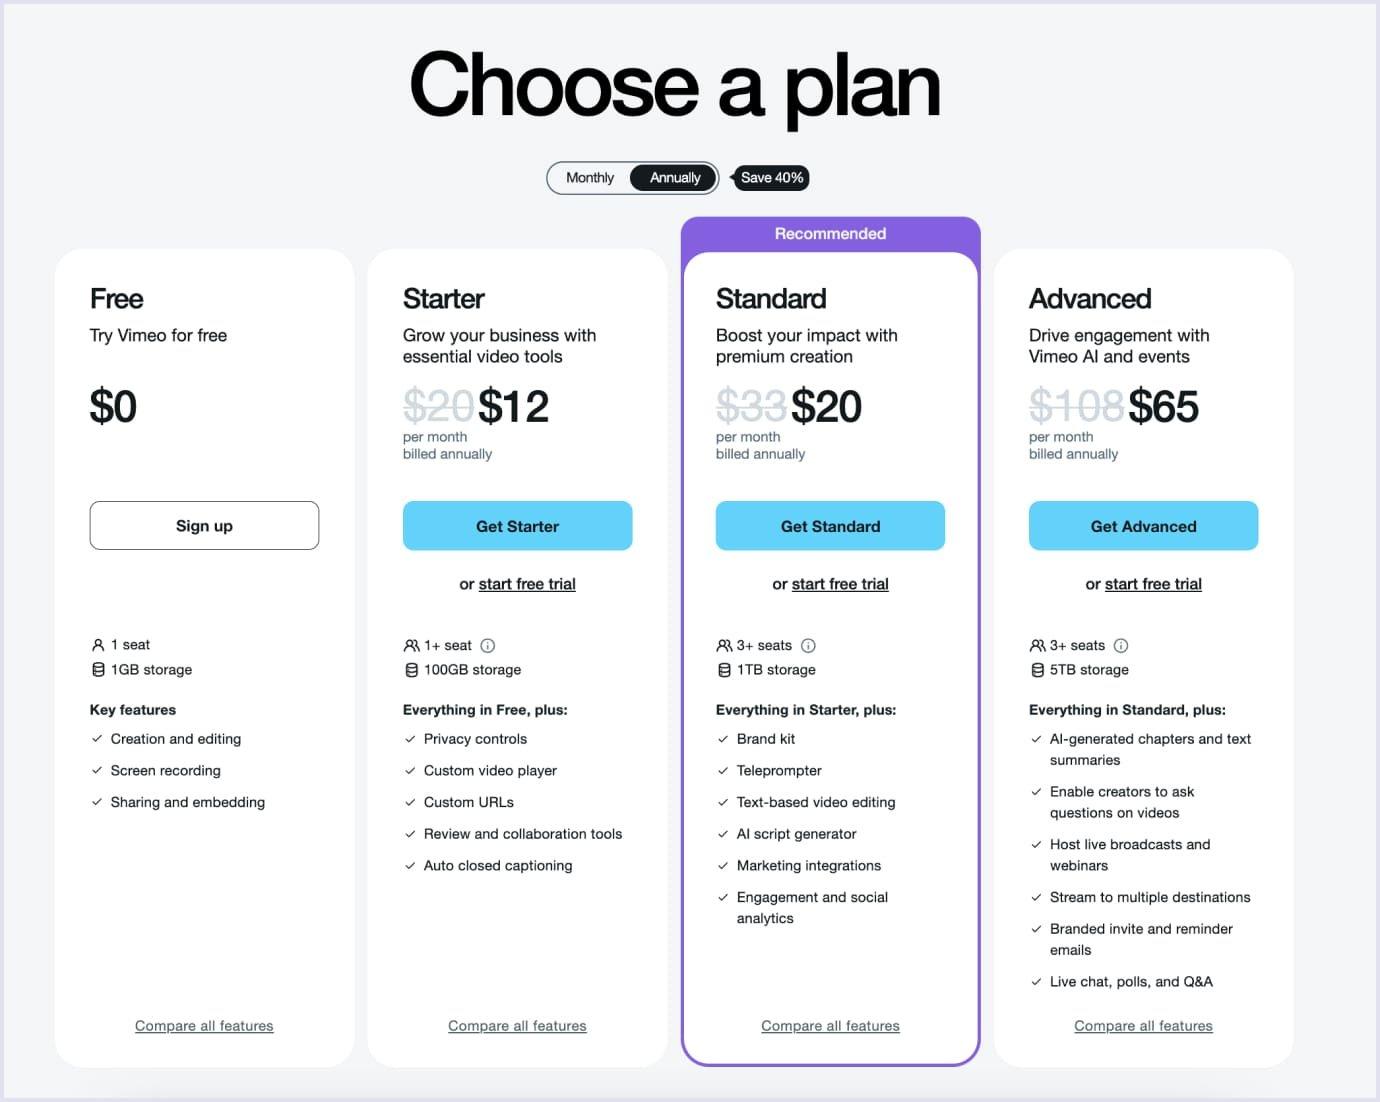Viewport: 1380px width, 1102px height.
Task: Click the storage icon next to 1GB storage
Action: [96, 669]
